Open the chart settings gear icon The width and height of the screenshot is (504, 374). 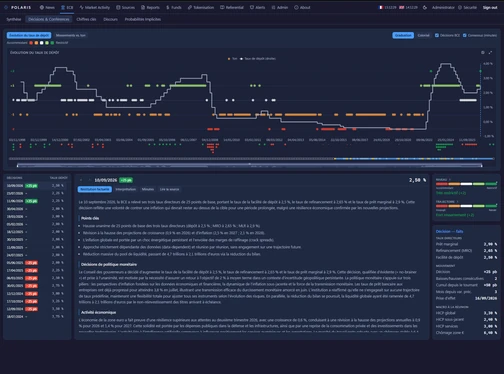(x=483, y=52)
